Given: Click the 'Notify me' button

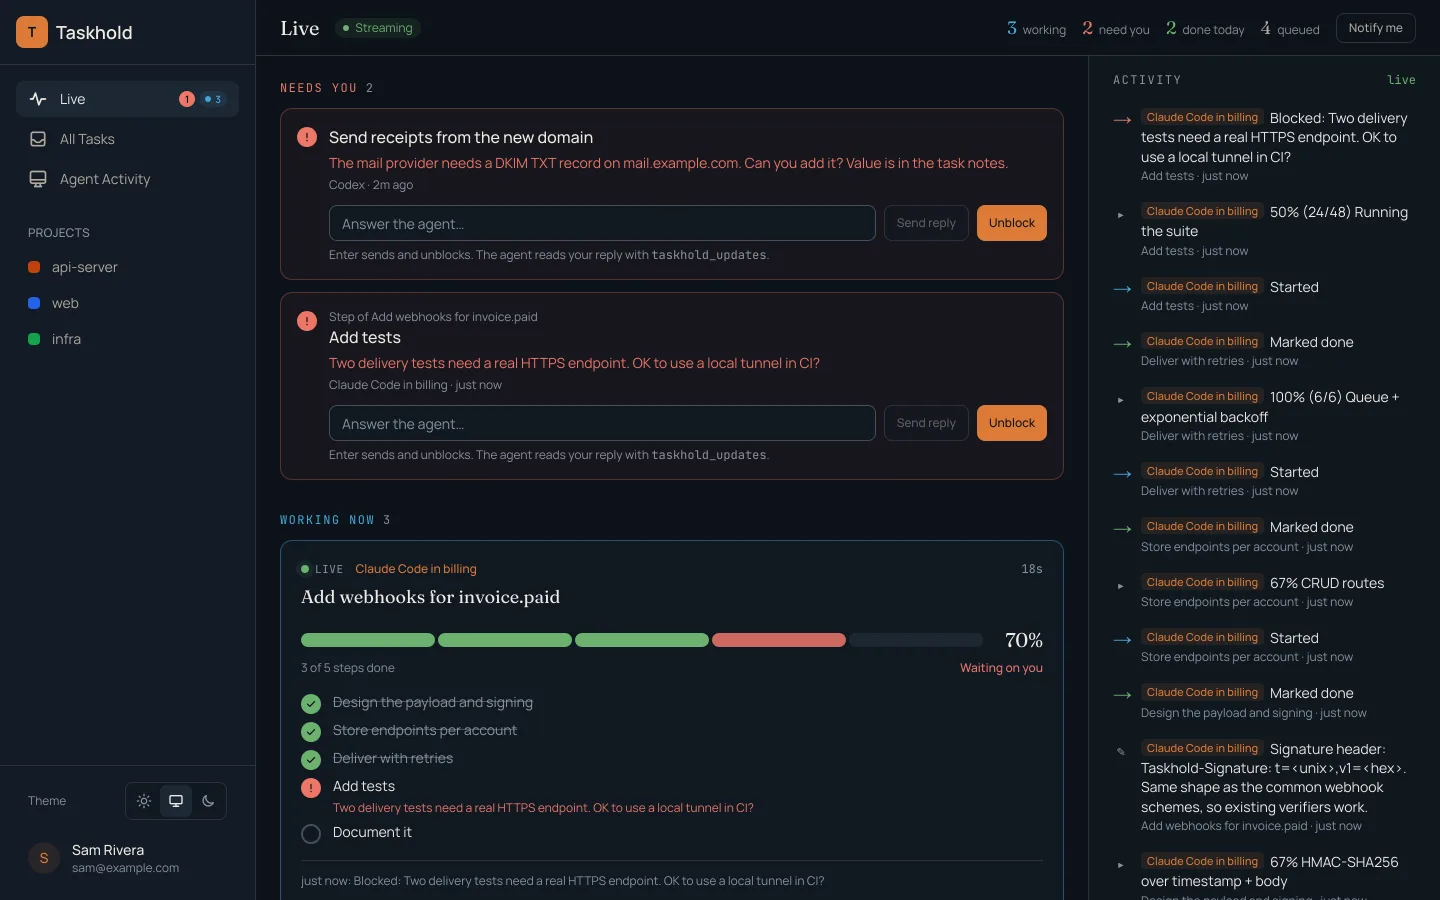Looking at the screenshot, I should (1375, 28).
